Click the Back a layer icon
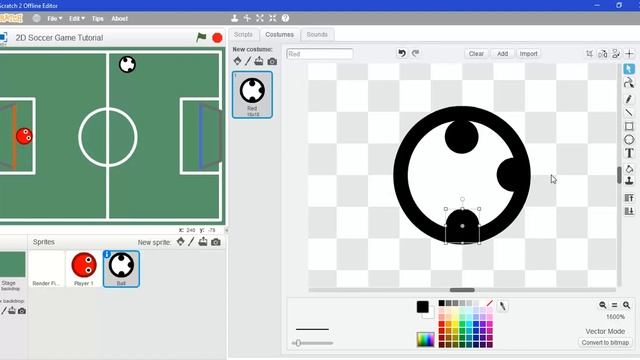 [x=629, y=211]
